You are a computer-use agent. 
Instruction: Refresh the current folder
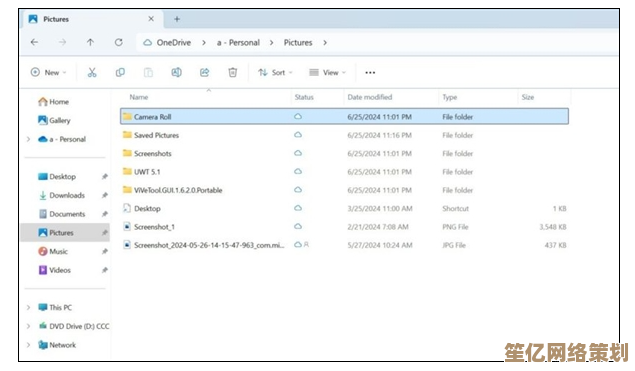click(118, 42)
